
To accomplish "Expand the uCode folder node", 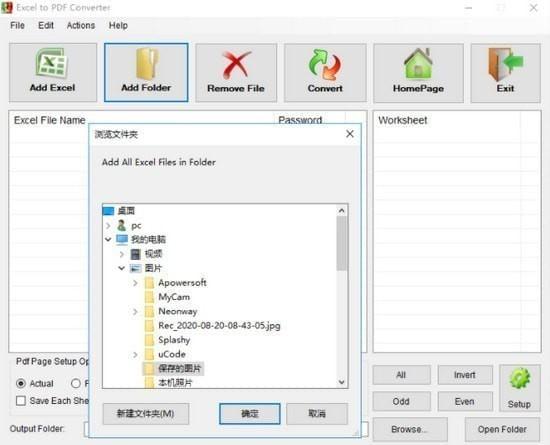I will [135, 355].
